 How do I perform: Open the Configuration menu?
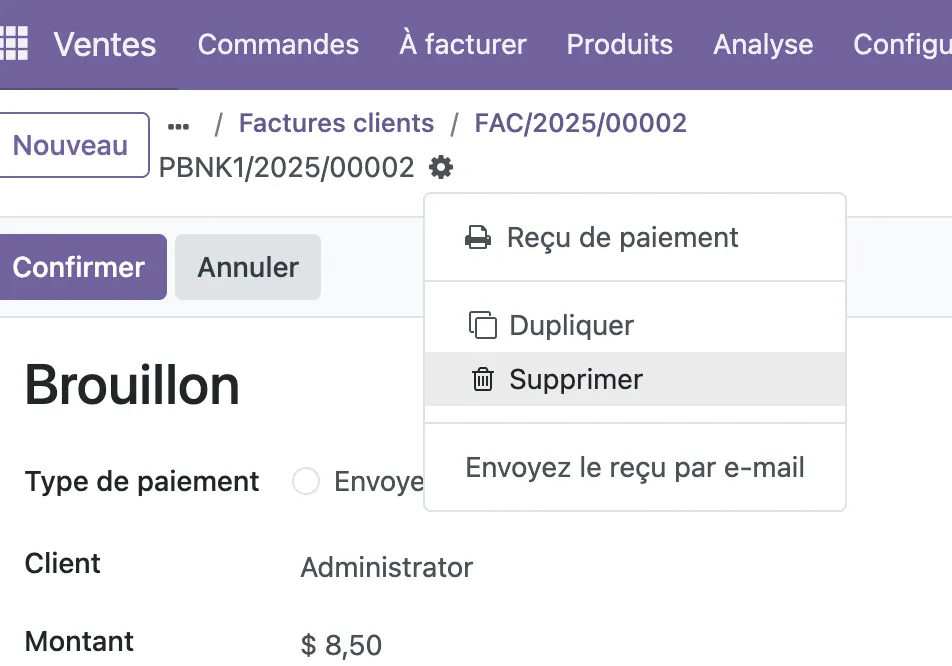click(x=902, y=44)
